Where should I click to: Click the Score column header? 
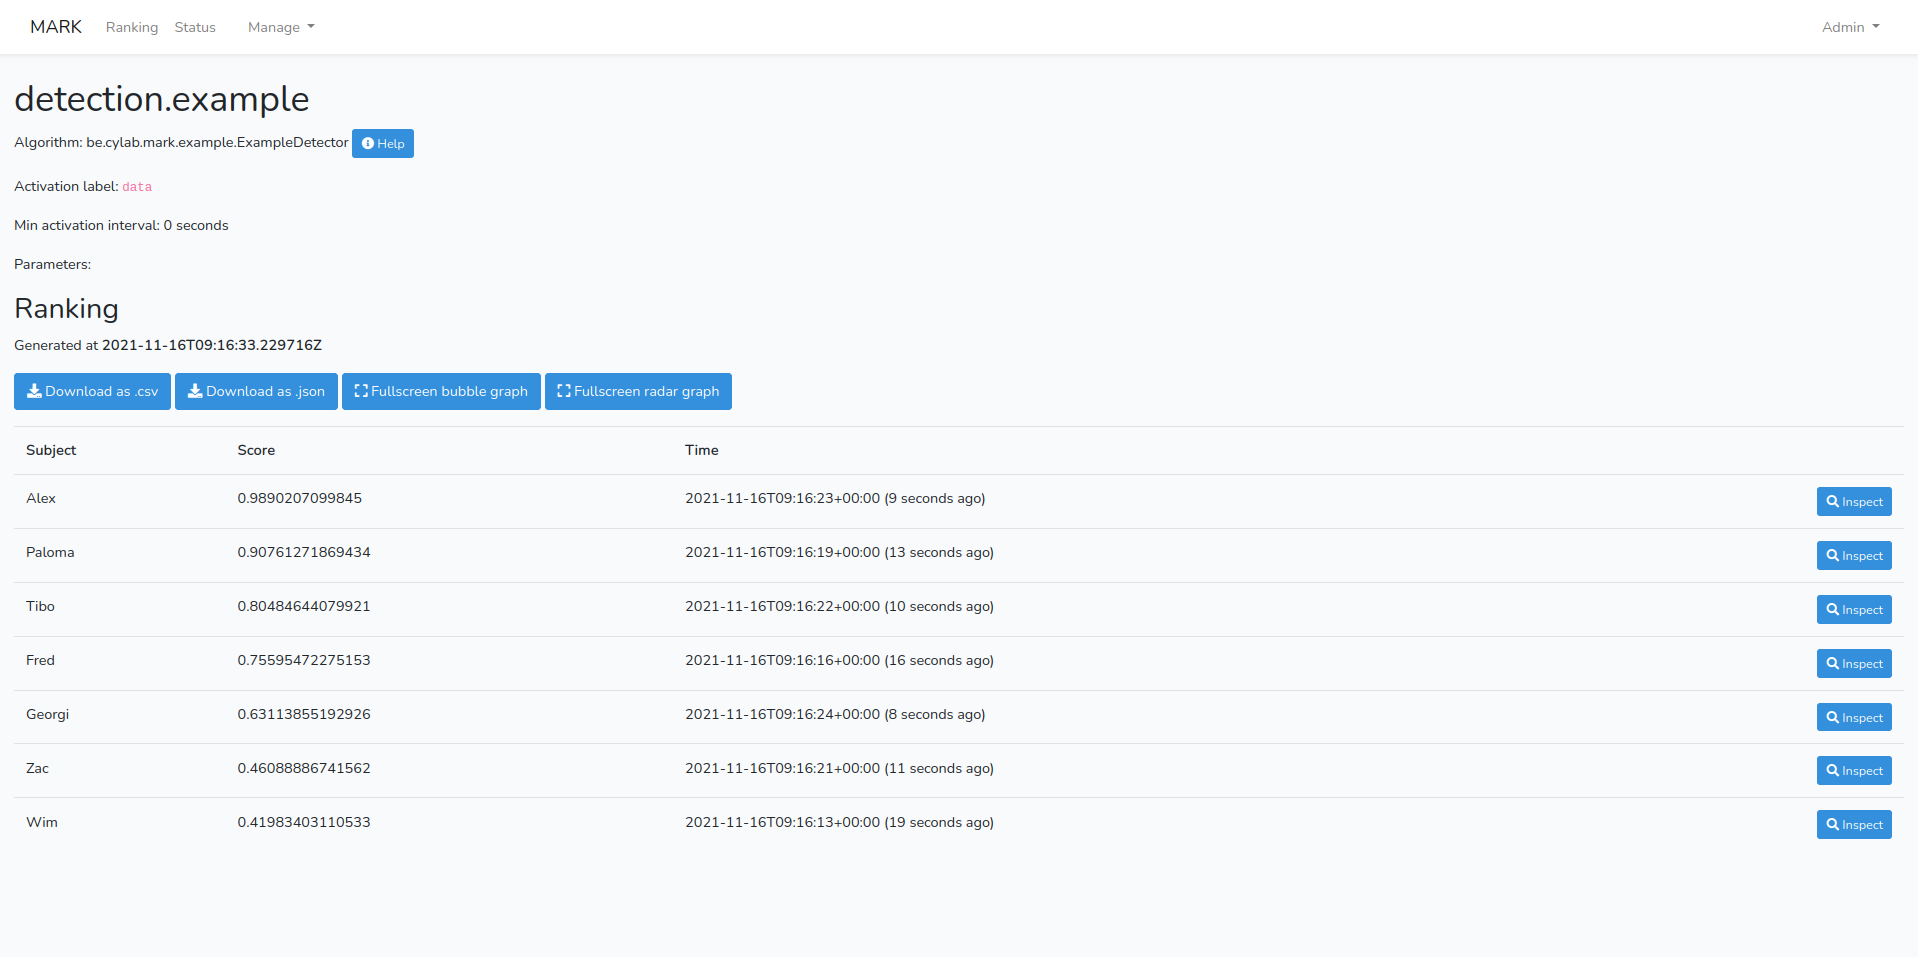tap(256, 450)
